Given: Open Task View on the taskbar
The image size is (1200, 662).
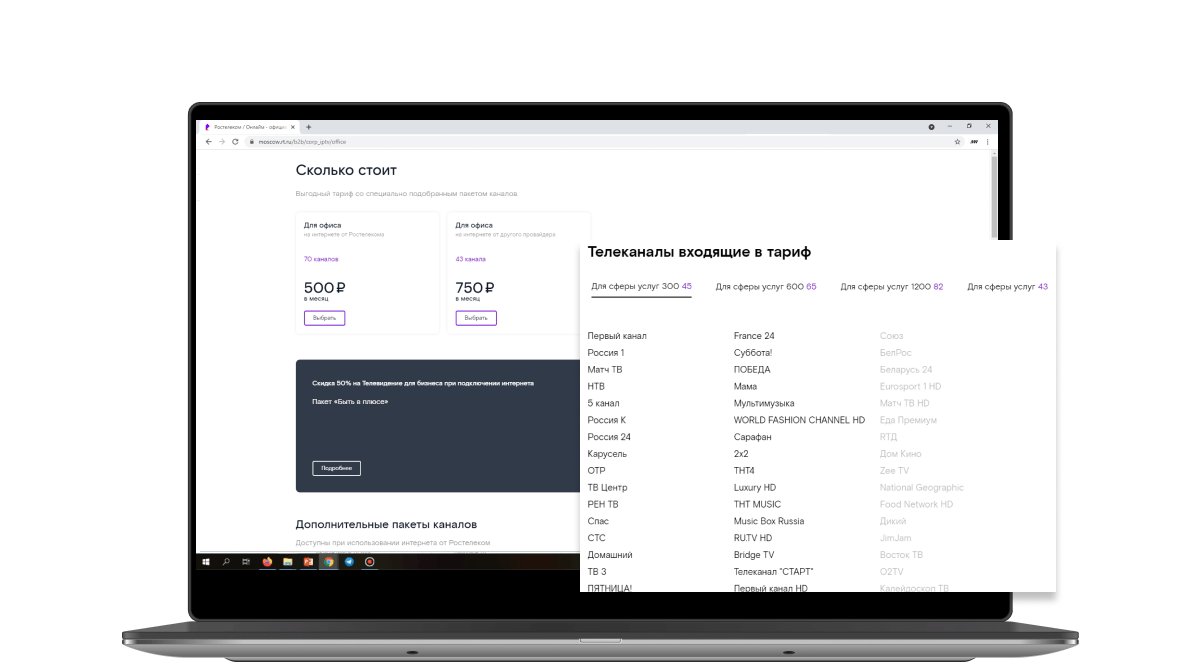Looking at the screenshot, I should pos(246,562).
